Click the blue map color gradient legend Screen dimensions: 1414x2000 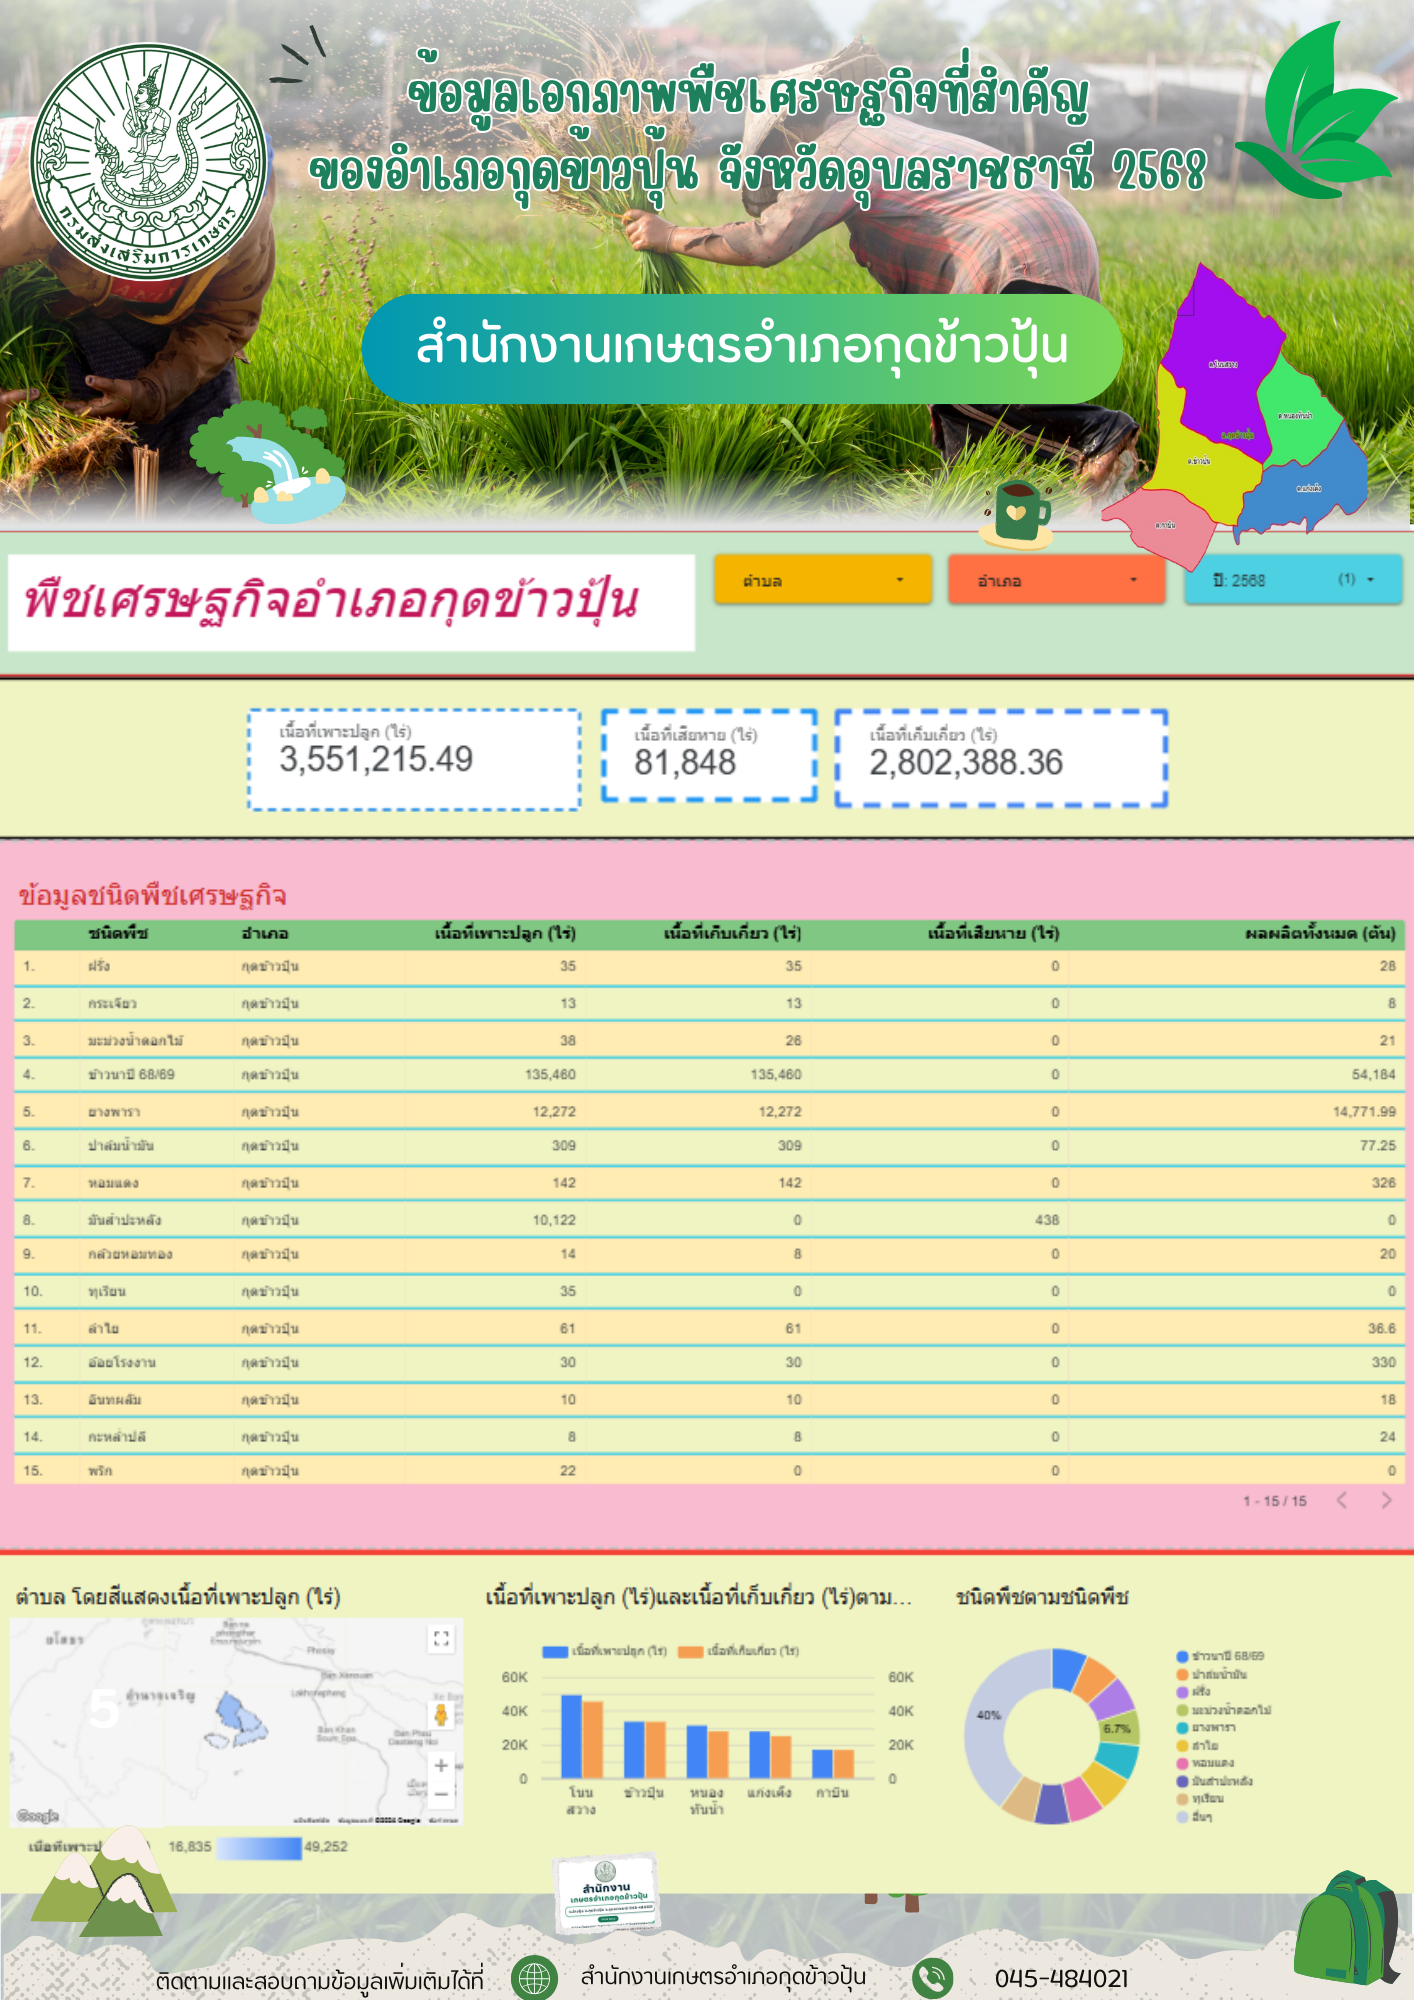point(258,1847)
